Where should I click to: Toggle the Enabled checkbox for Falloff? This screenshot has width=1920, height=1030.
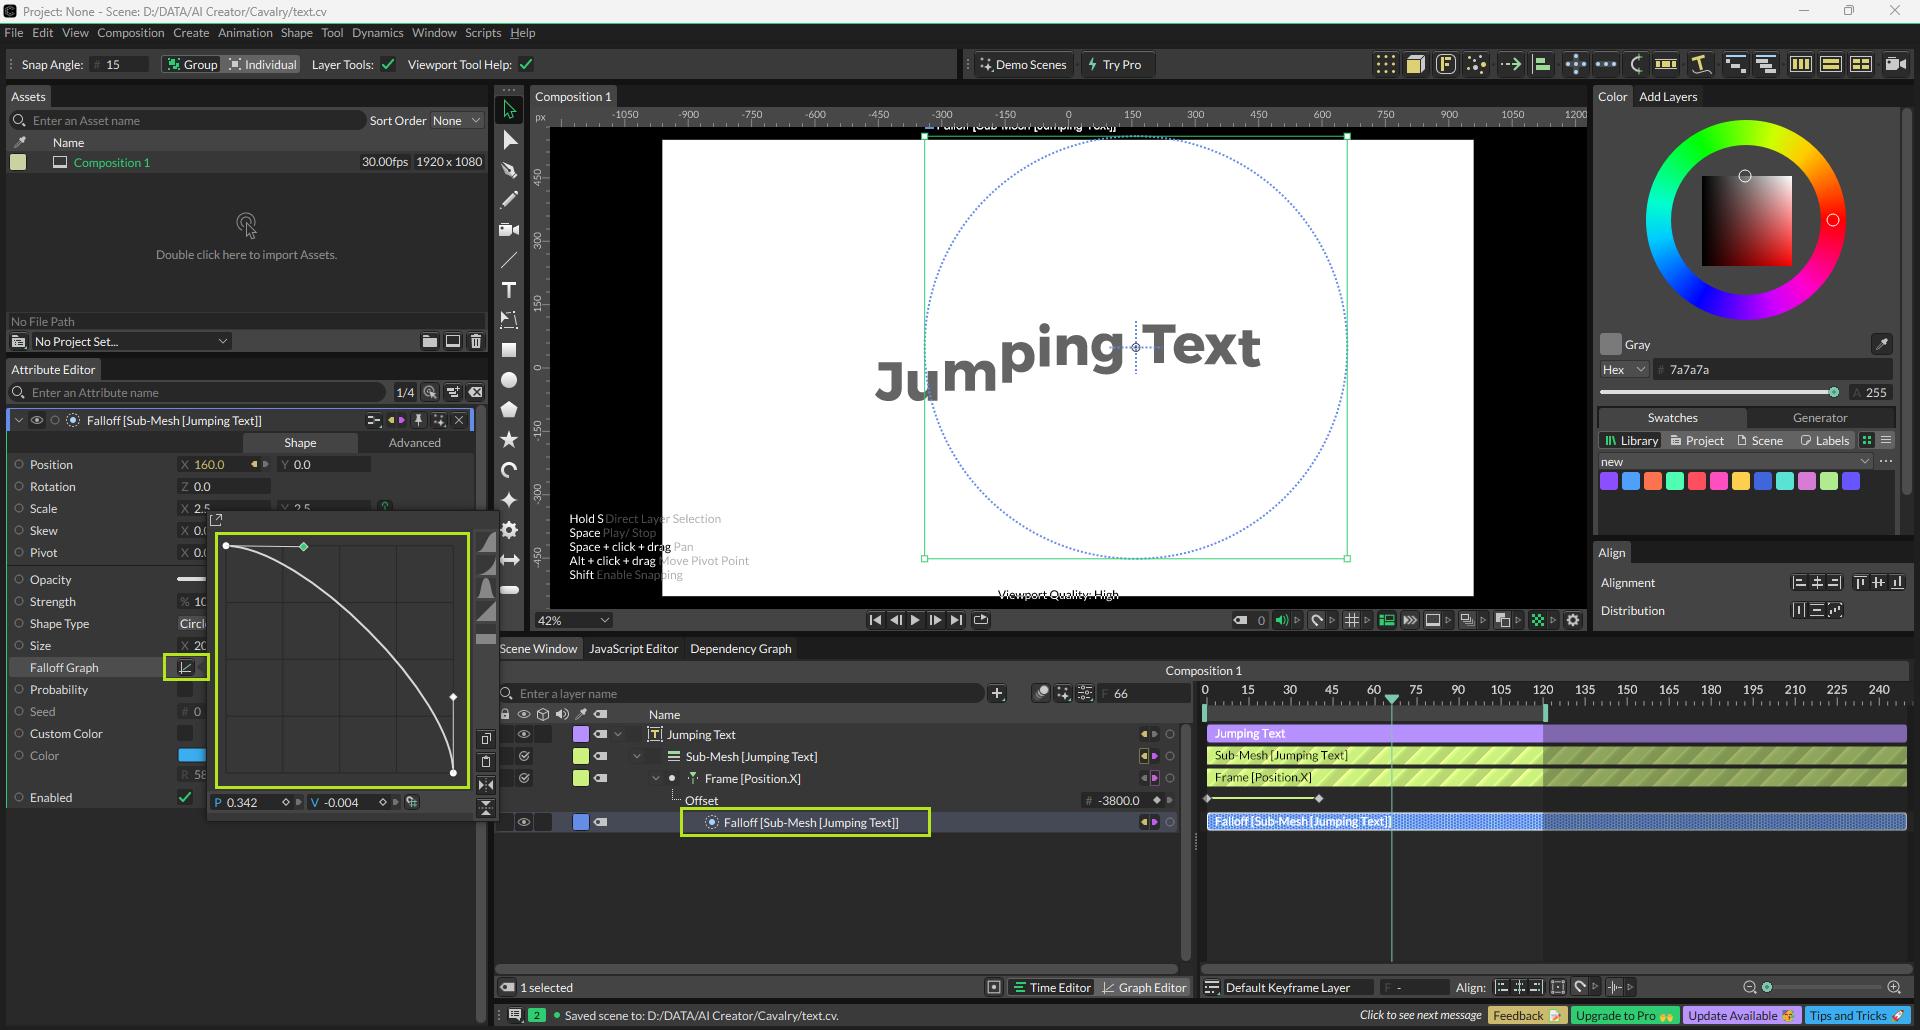click(185, 798)
